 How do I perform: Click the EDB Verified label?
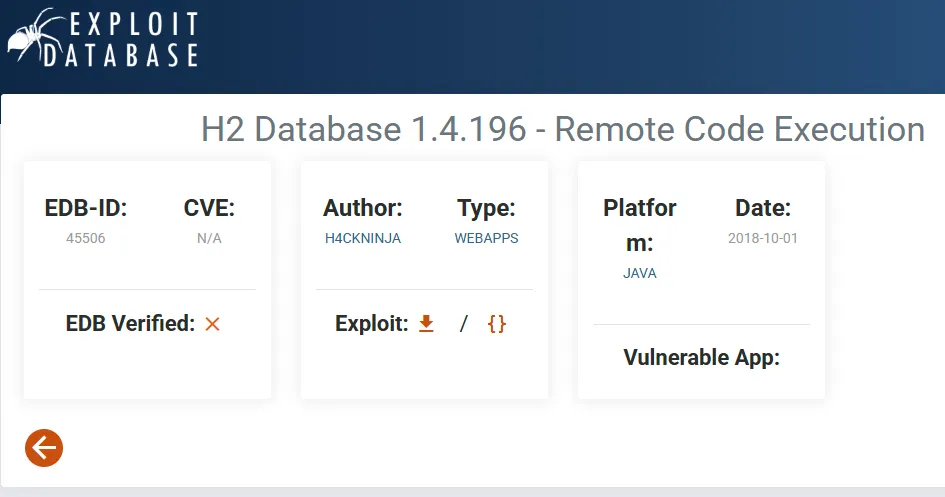point(130,324)
